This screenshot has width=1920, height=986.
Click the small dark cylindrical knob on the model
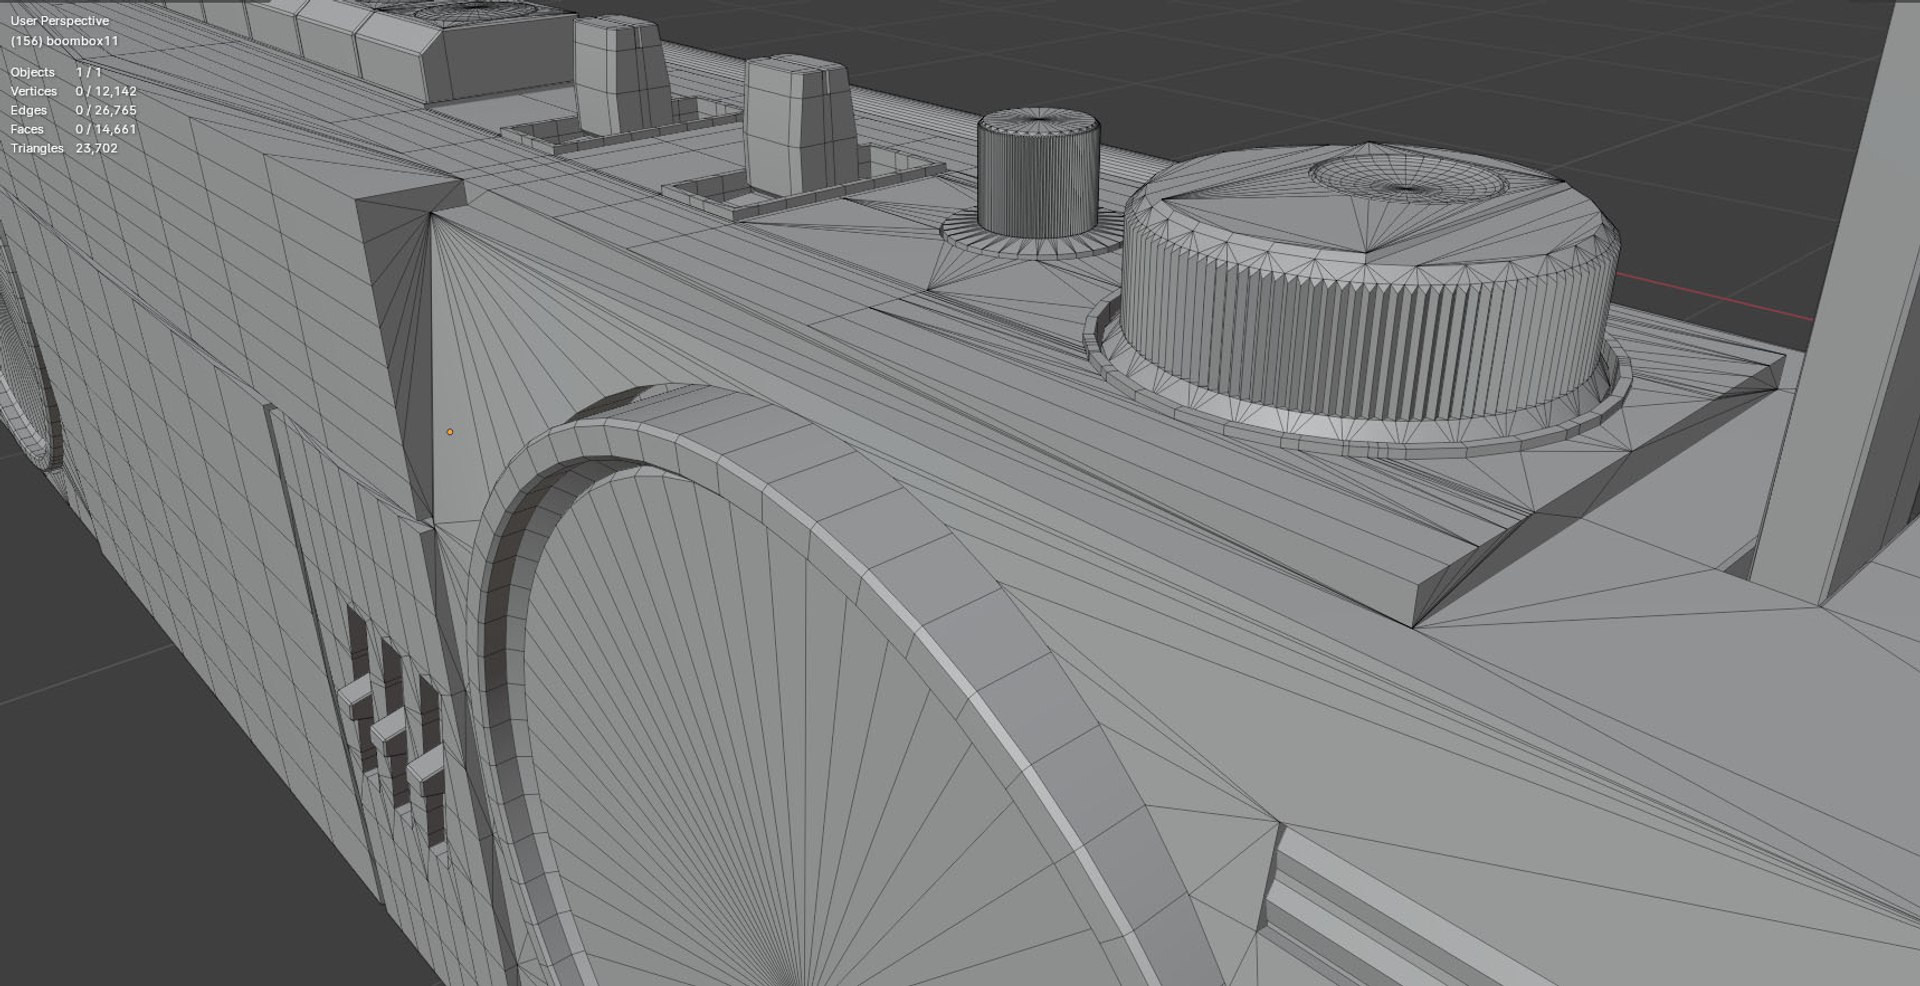1038,174
